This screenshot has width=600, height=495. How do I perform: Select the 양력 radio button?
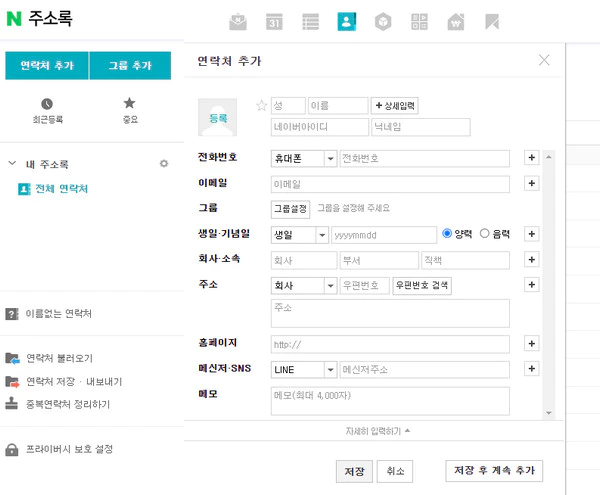tap(447, 234)
